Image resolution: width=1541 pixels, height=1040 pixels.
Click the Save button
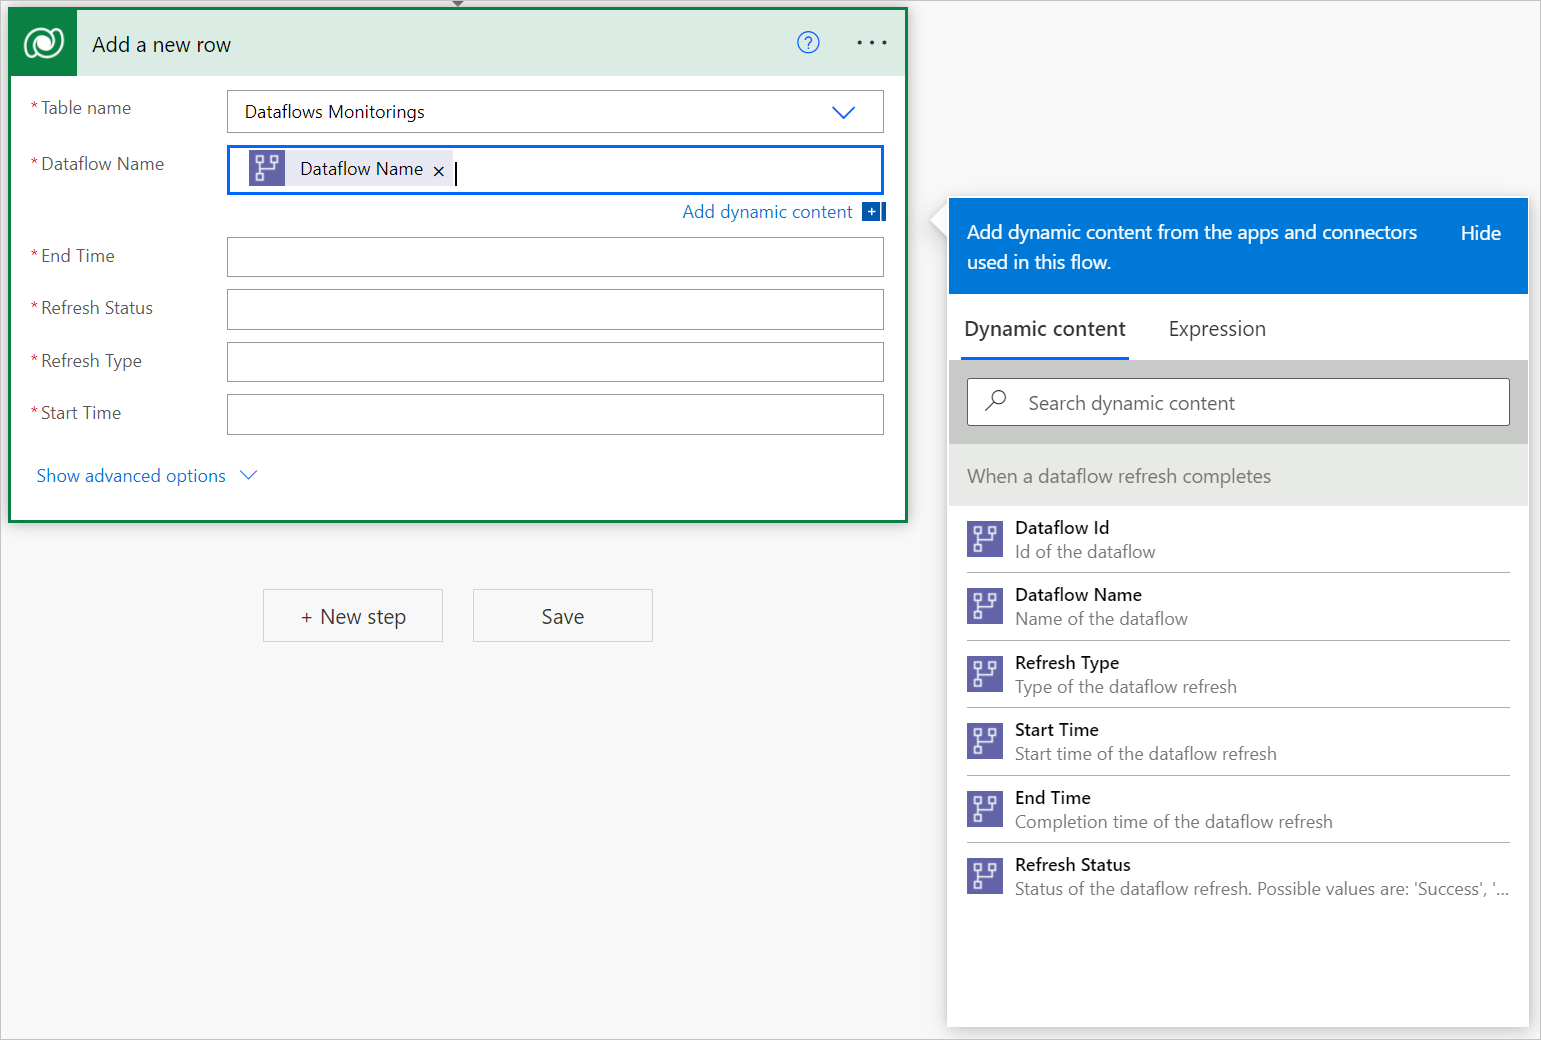click(563, 616)
